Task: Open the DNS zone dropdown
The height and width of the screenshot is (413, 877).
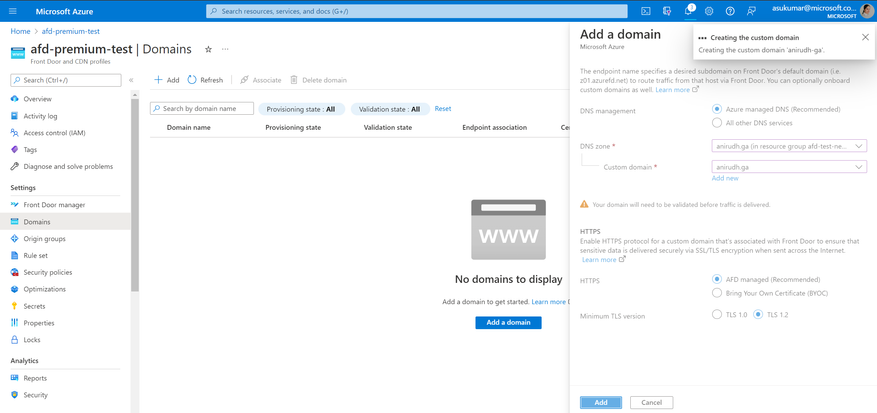Action: 789,146
